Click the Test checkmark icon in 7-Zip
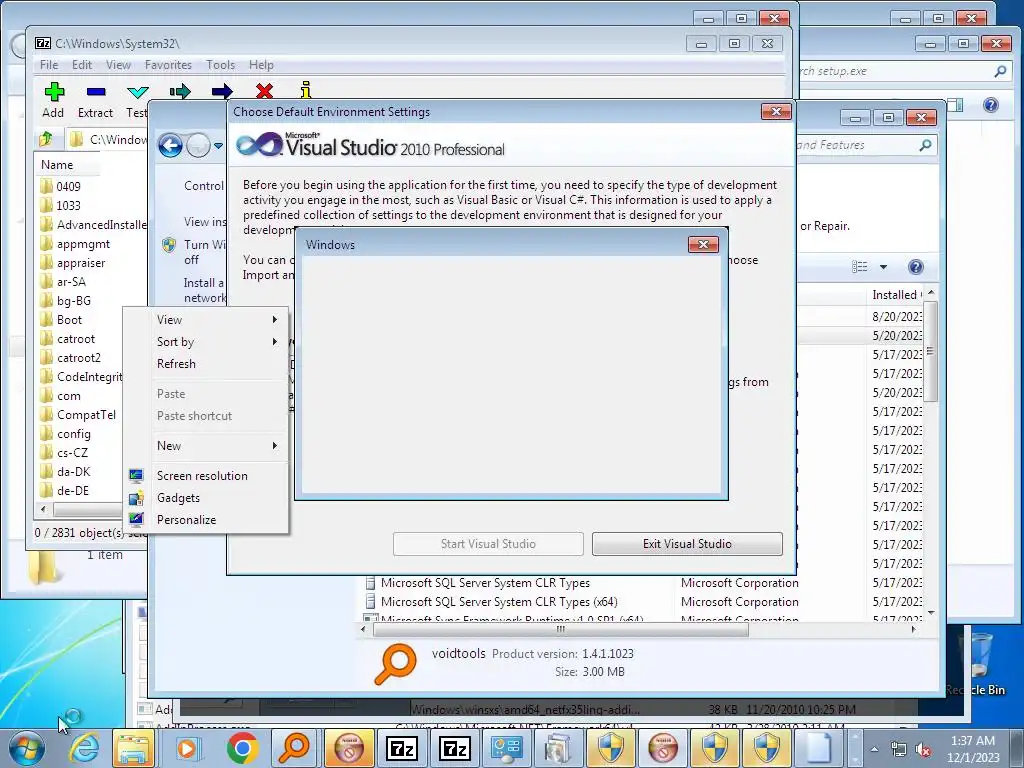The height and width of the screenshot is (768, 1024). (138, 92)
